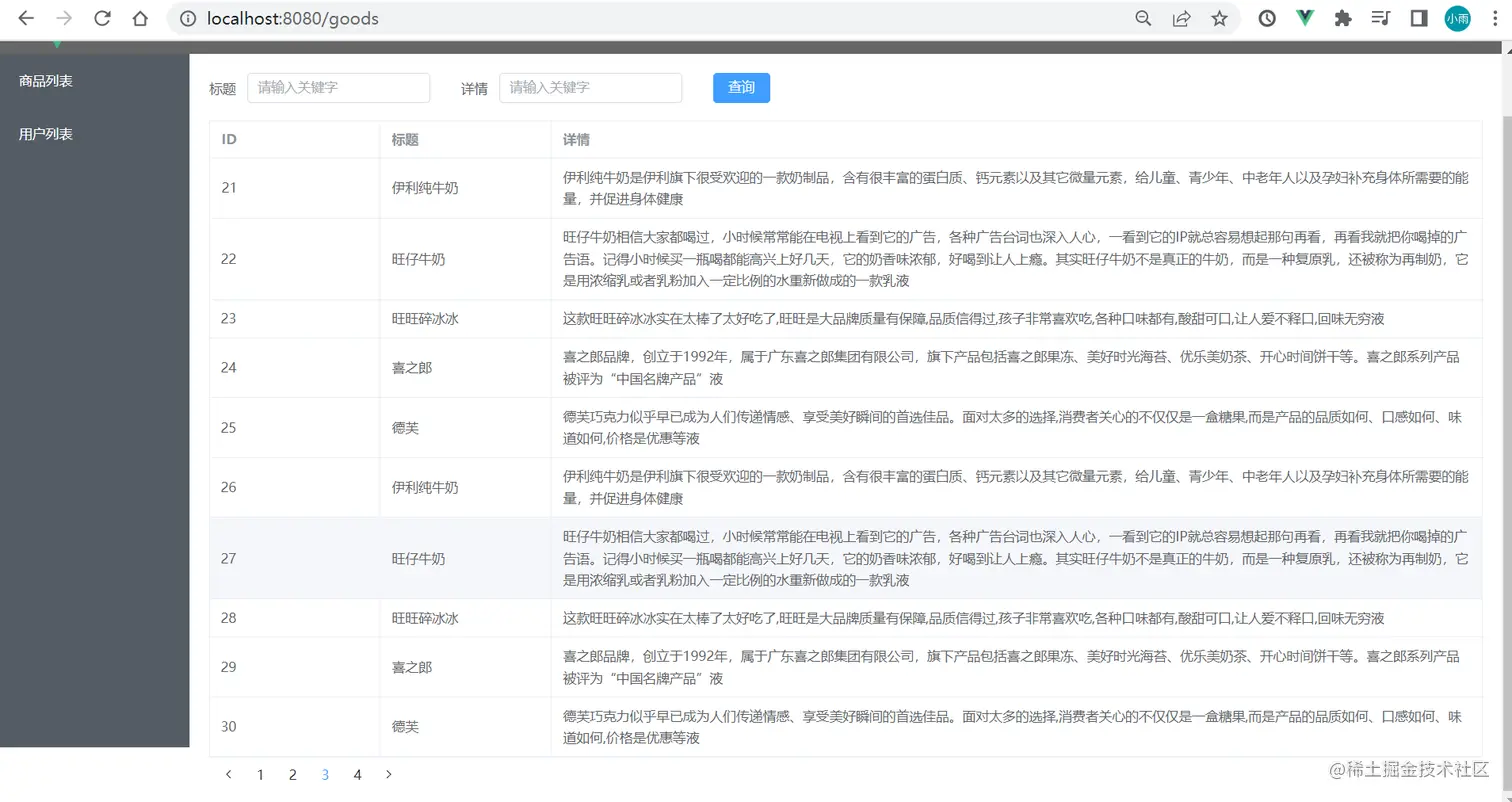Navigate back with the browser back arrow
Viewport: 1512px width, 802px height.
click(25, 18)
